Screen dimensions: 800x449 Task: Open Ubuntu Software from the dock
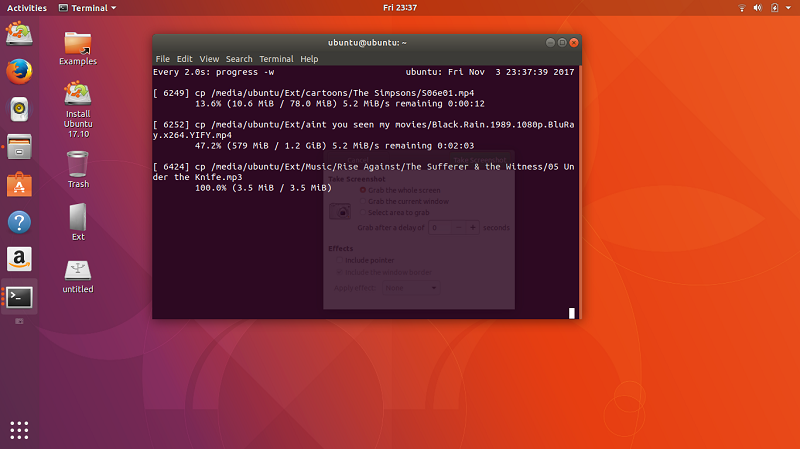[x=19, y=184]
